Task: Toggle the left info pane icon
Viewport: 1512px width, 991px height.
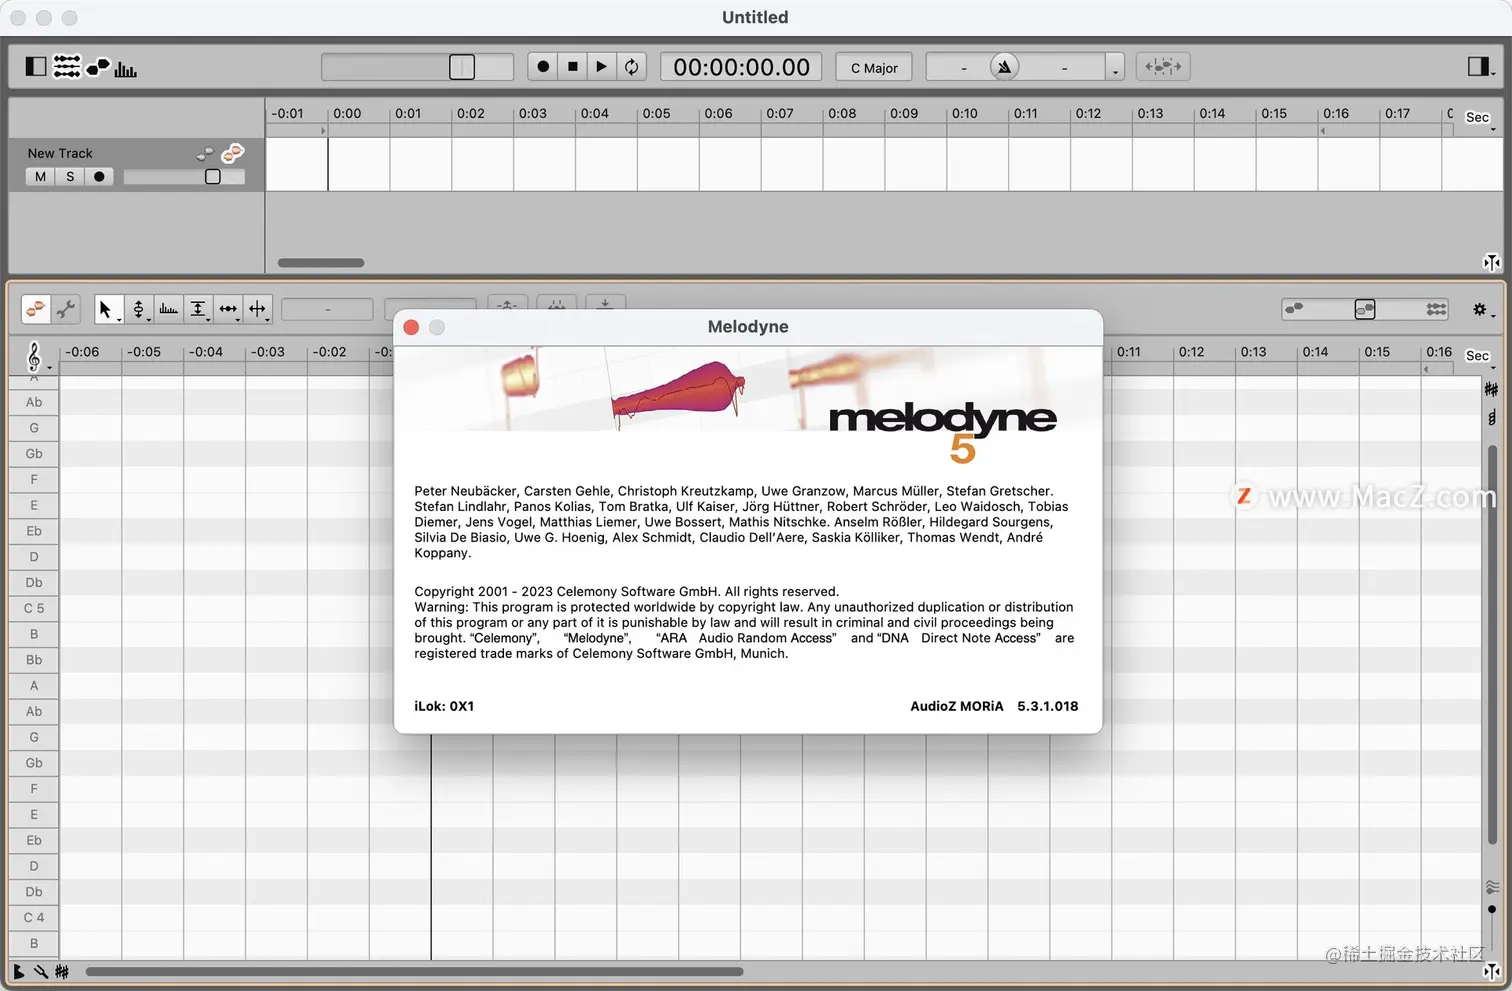Action: (x=35, y=67)
